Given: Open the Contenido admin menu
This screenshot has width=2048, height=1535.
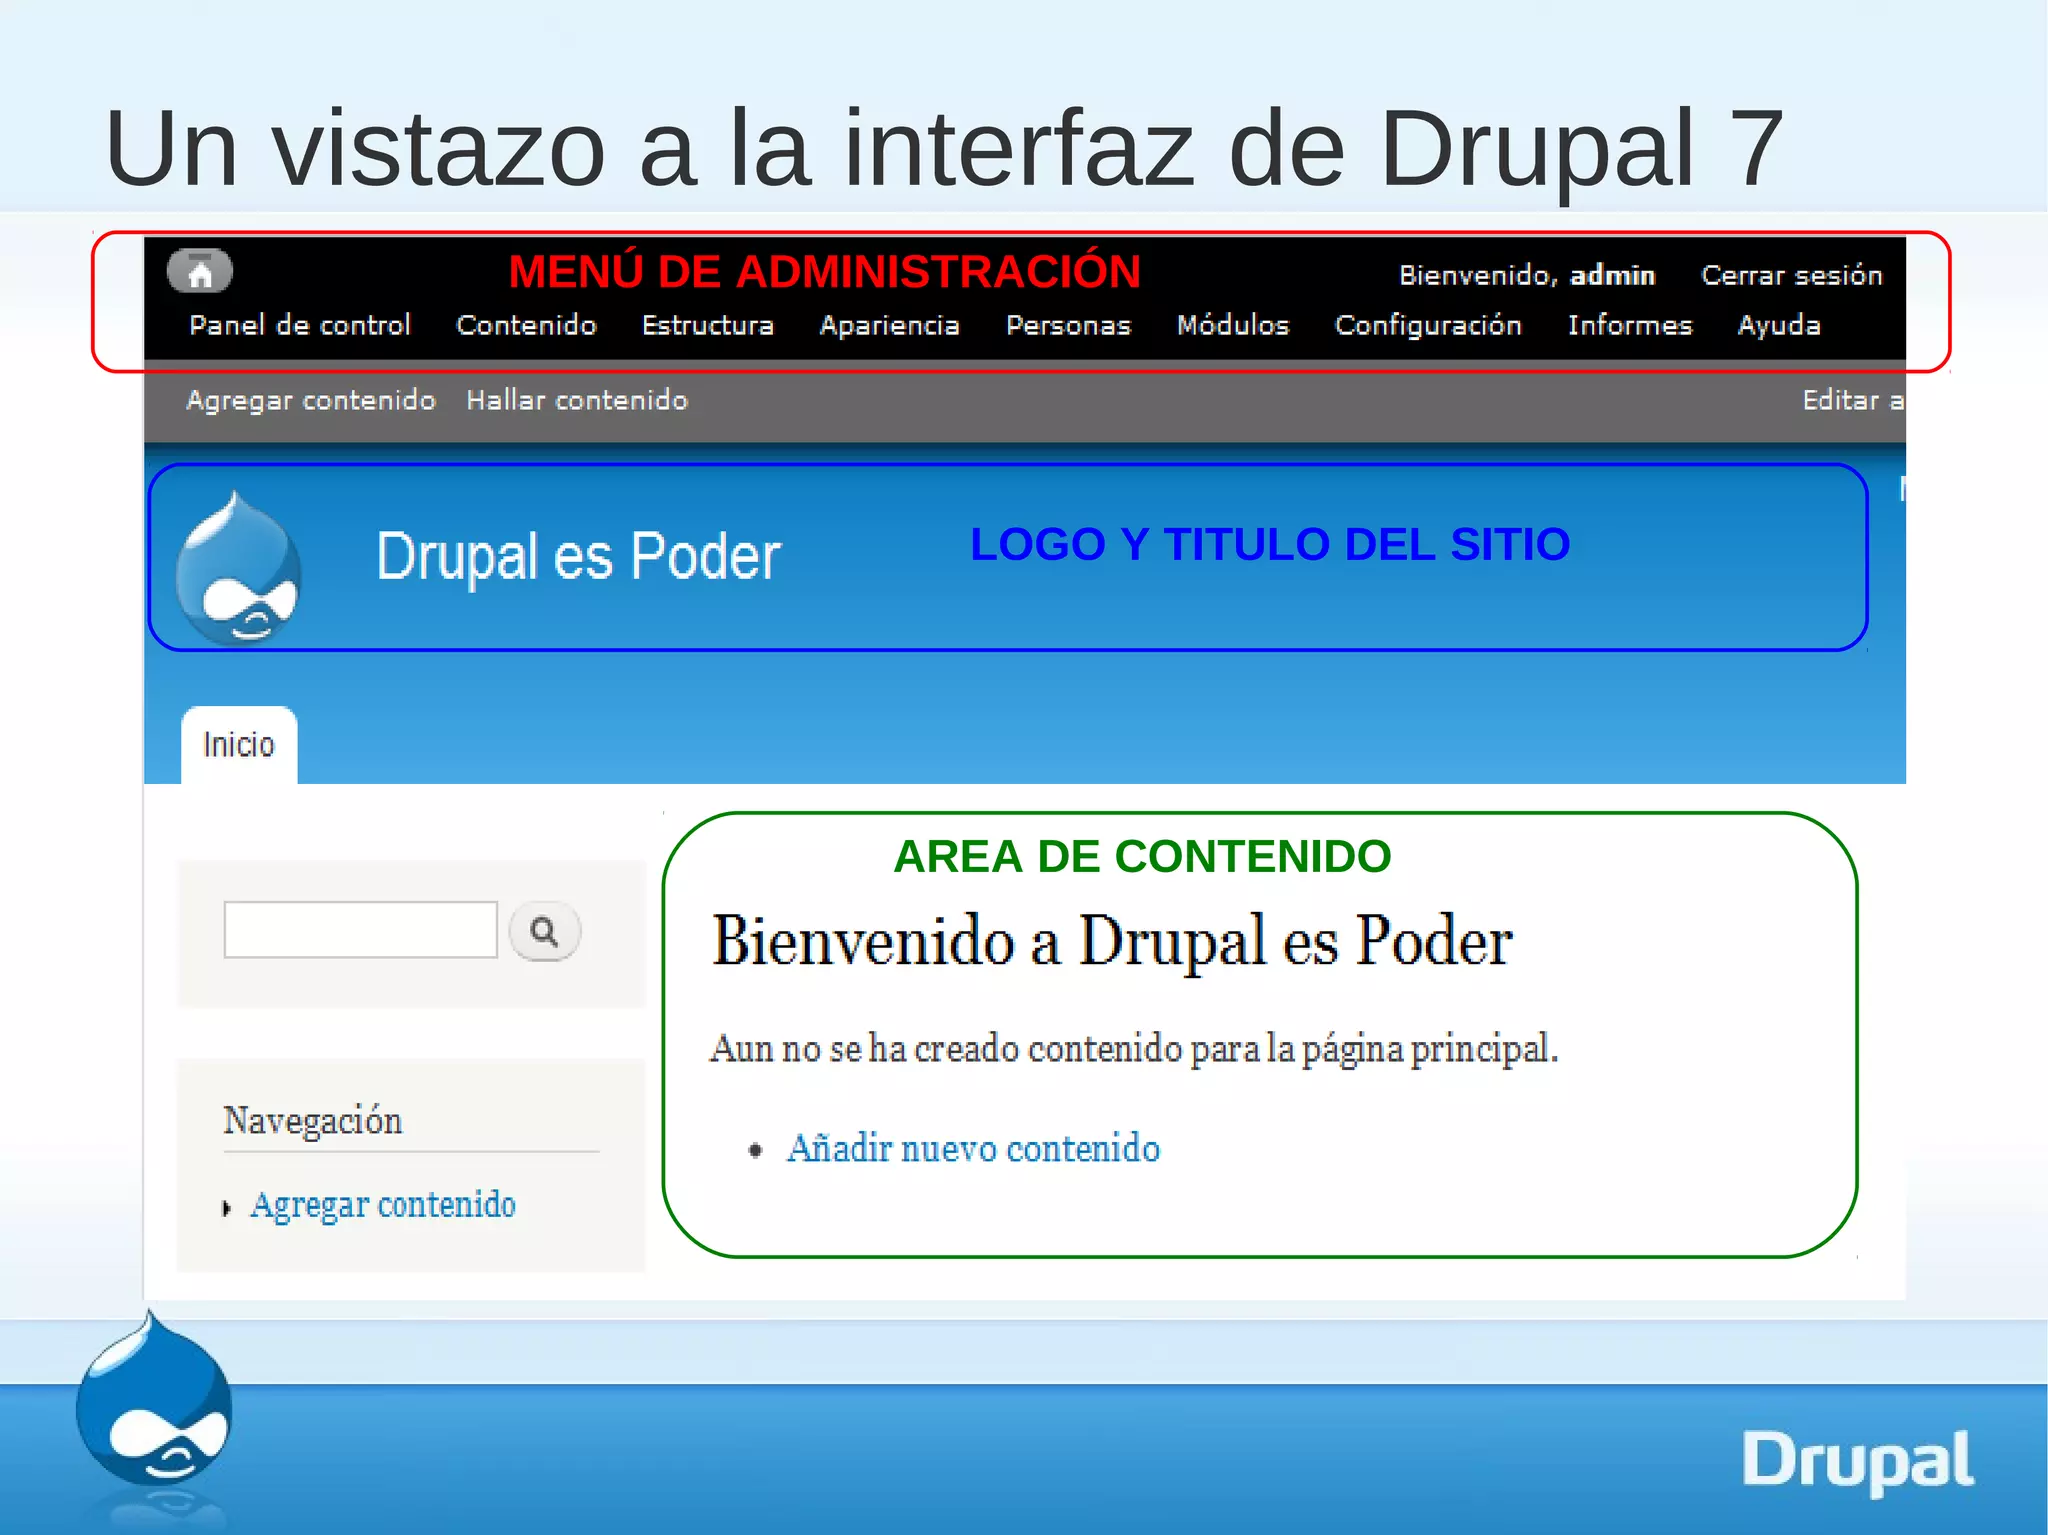Looking at the screenshot, I should click(526, 325).
